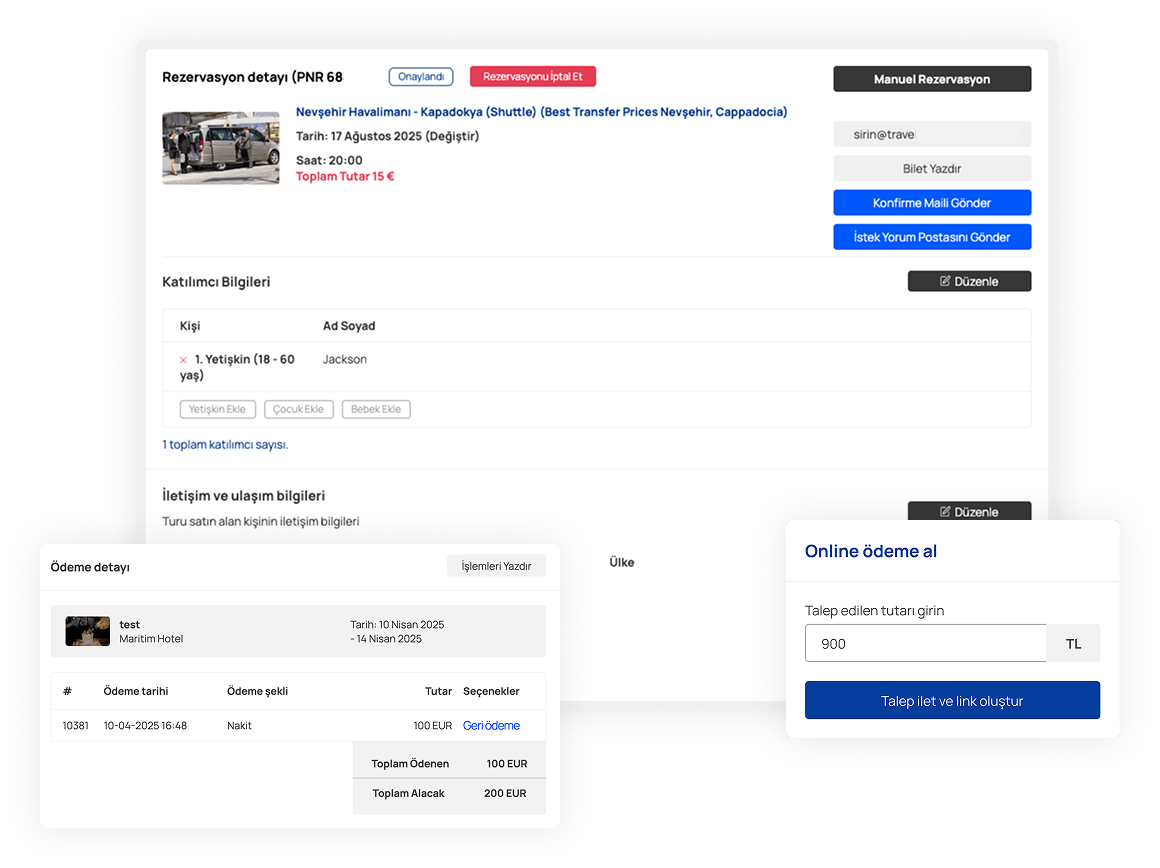Click İstek Yorum Postasını Gönder button
The image size is (1160, 868).
pos(931,237)
